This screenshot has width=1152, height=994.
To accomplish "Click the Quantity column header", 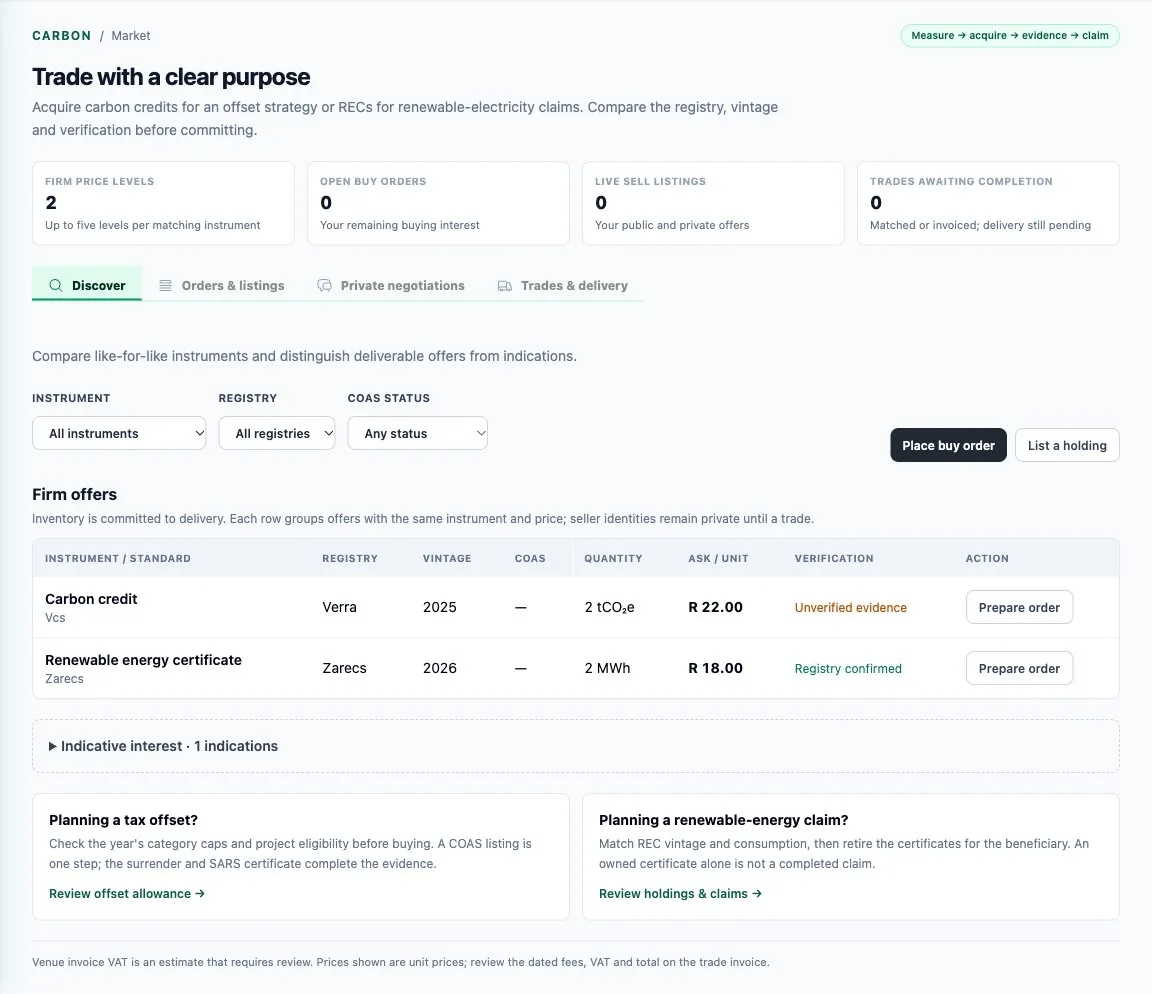I will [x=613, y=558].
